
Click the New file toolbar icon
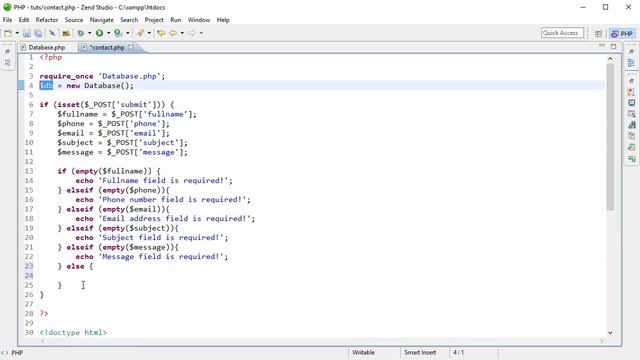click(x=8, y=33)
